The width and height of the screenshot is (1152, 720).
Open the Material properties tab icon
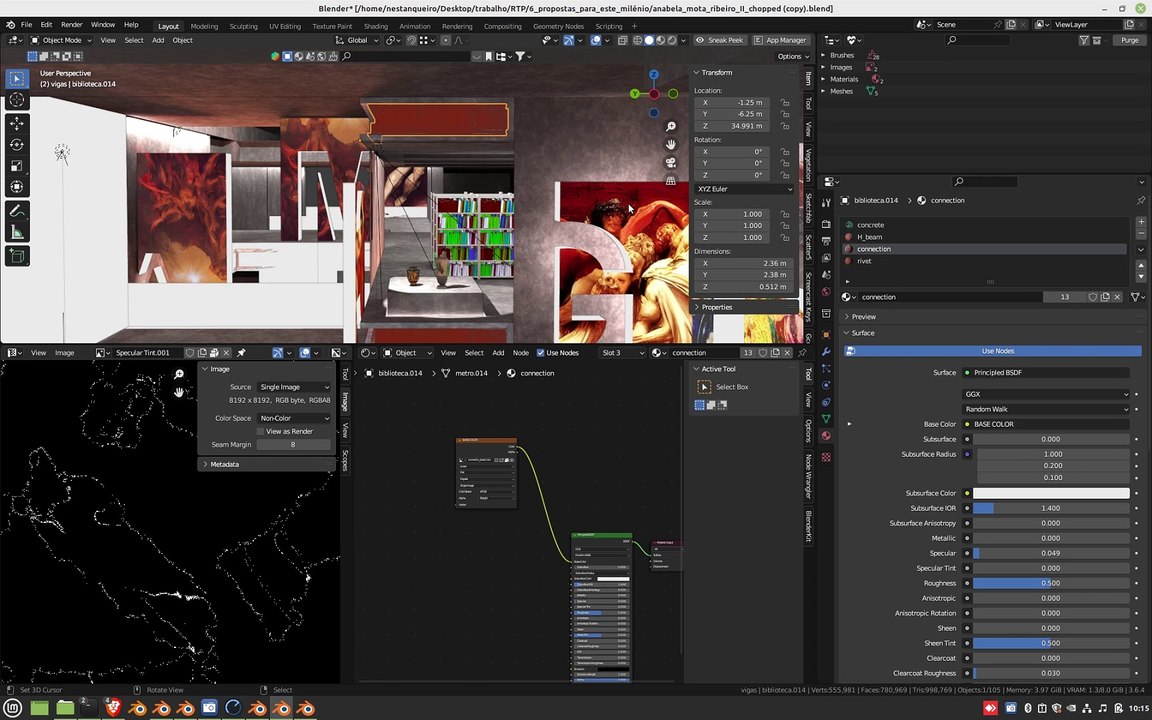(826, 436)
